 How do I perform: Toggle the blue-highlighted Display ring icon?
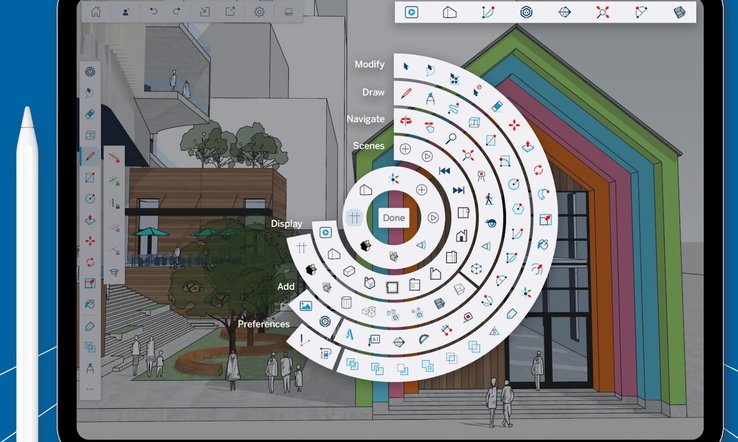[x=325, y=232]
